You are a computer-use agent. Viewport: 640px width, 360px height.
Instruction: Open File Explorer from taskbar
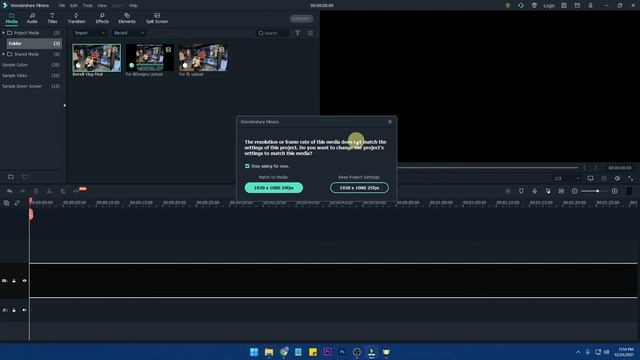click(269, 352)
